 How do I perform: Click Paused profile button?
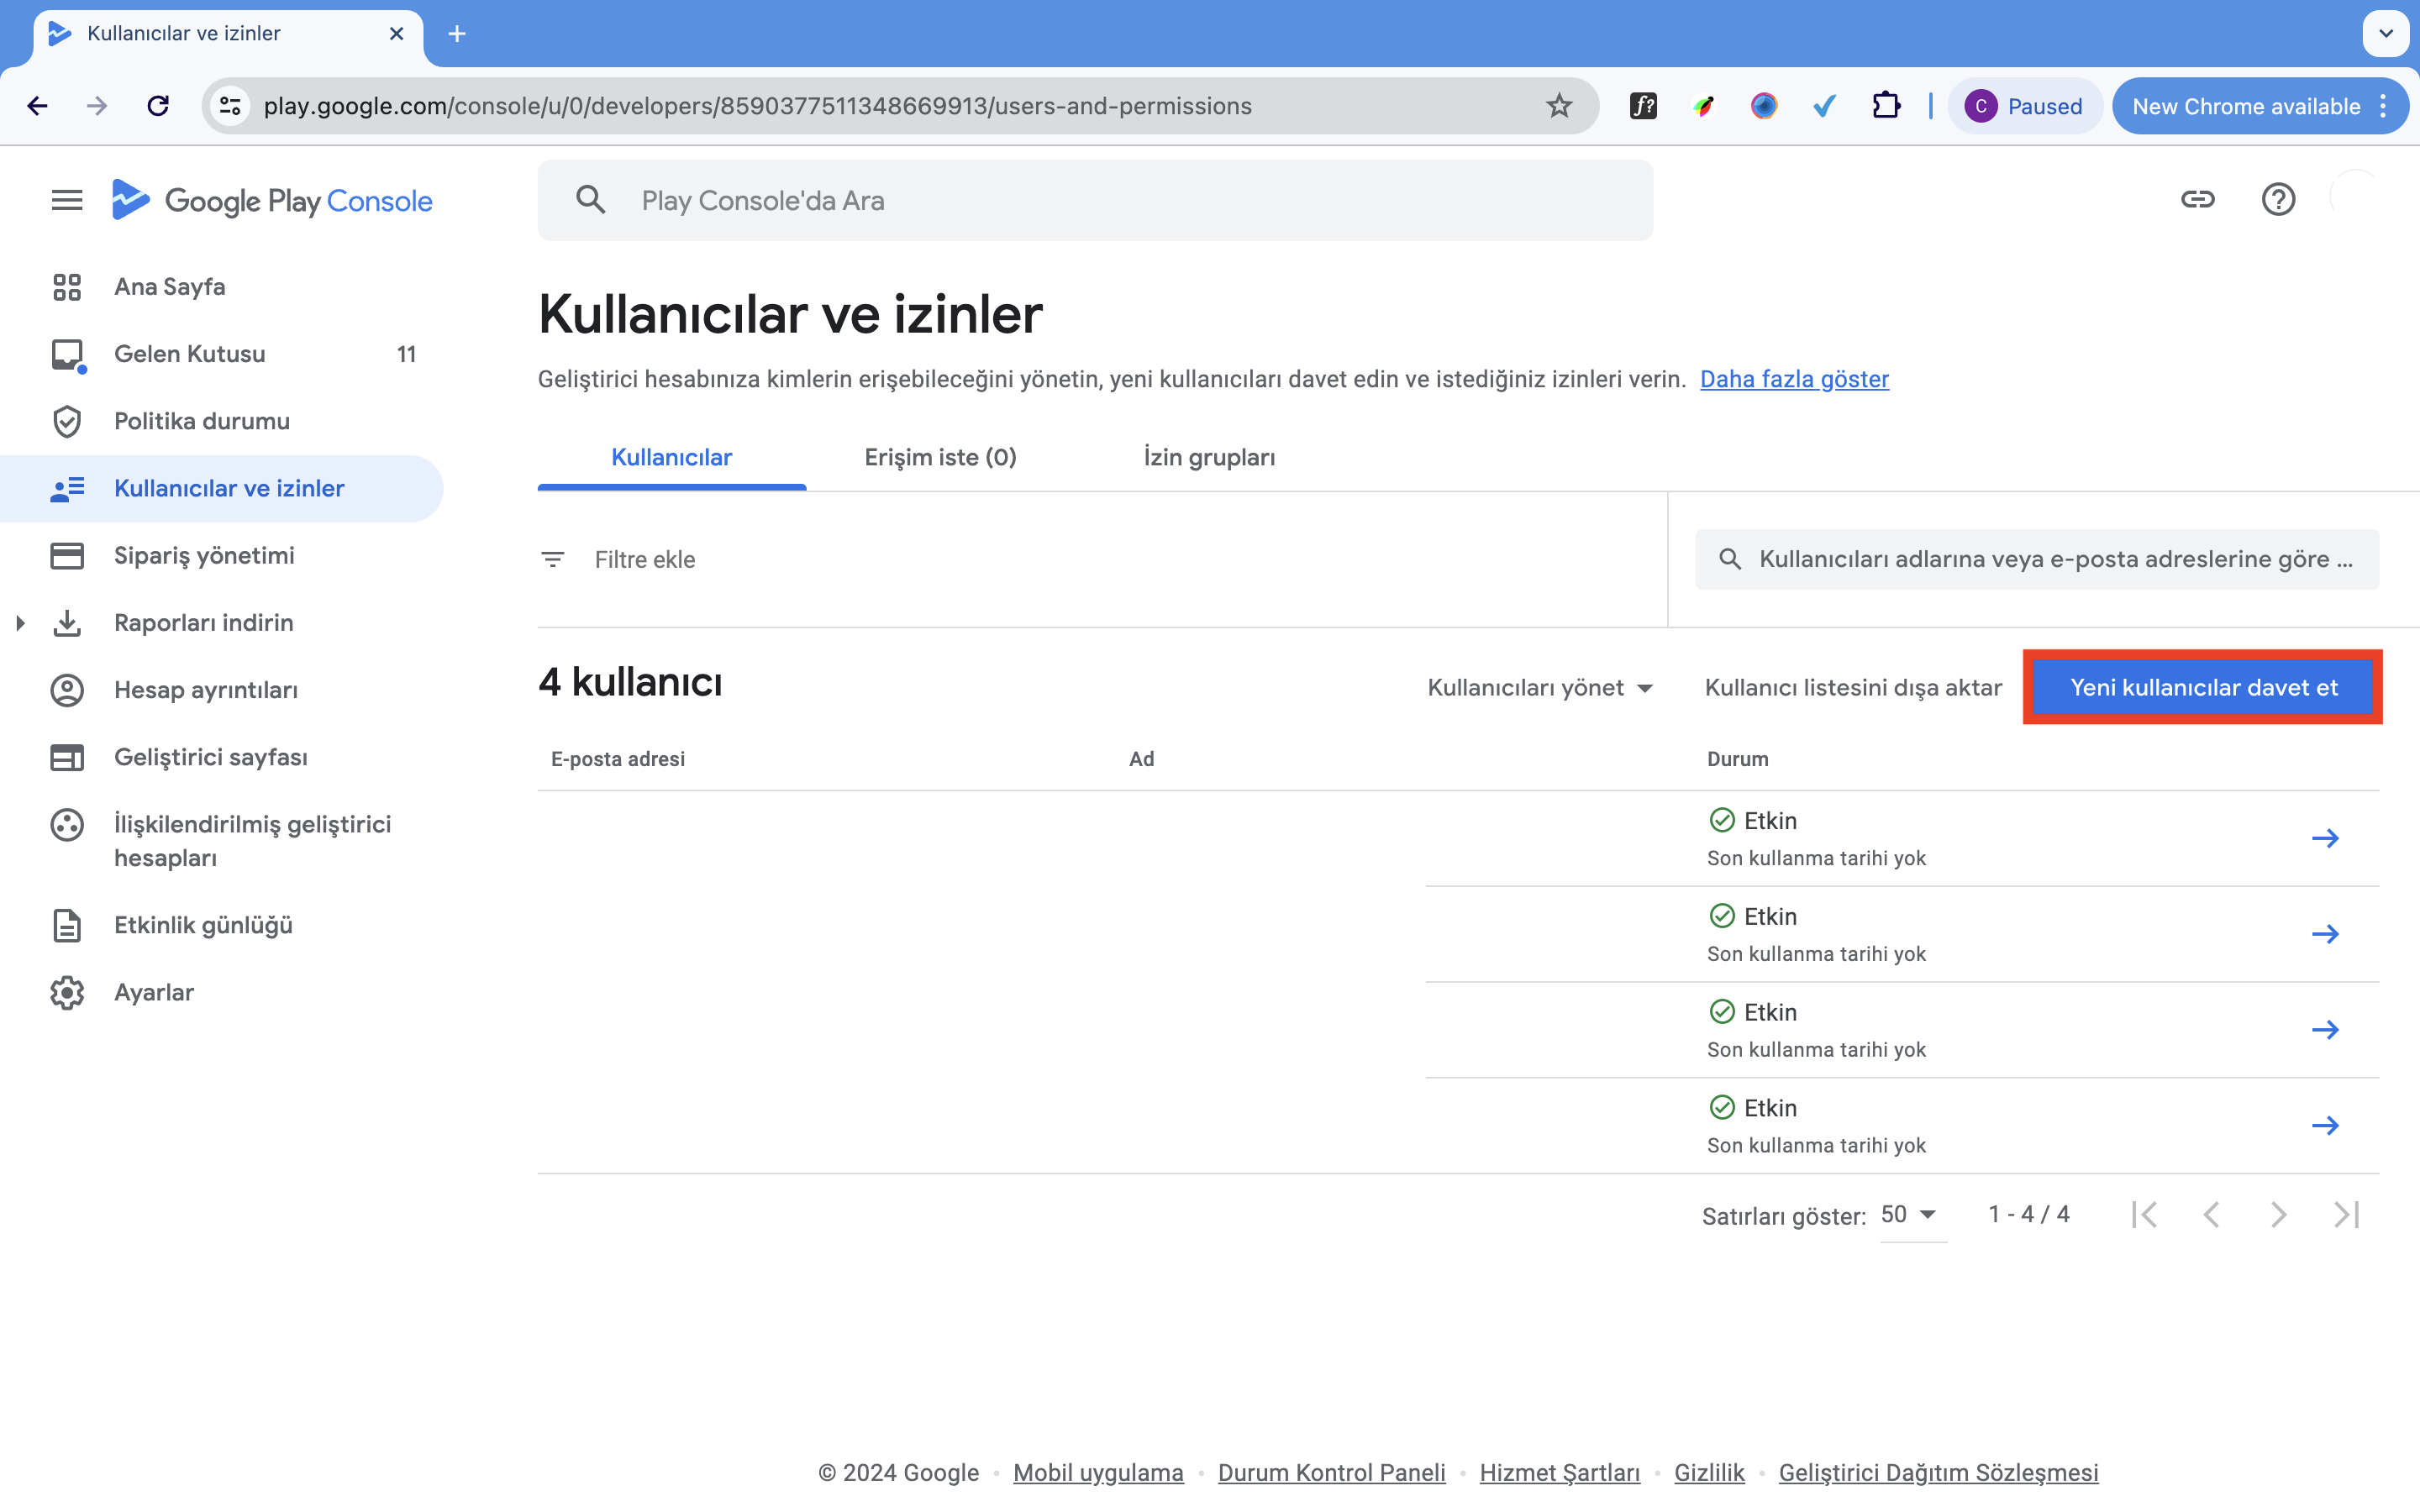click(x=2024, y=106)
